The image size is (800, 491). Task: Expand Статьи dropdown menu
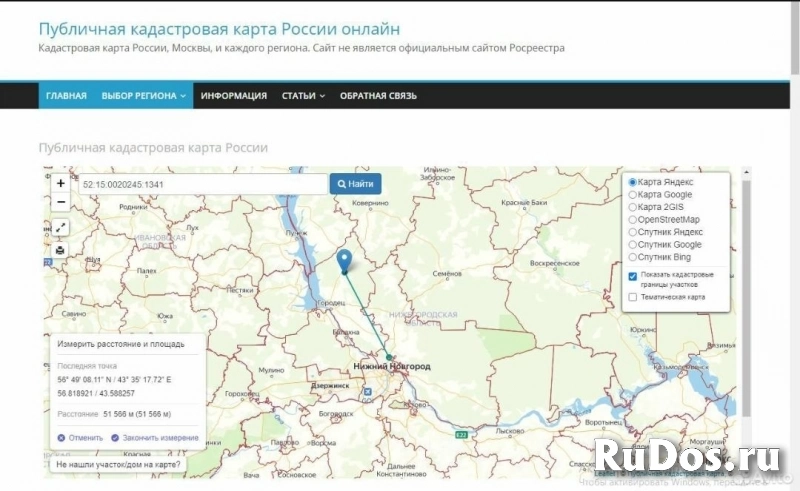tap(303, 95)
